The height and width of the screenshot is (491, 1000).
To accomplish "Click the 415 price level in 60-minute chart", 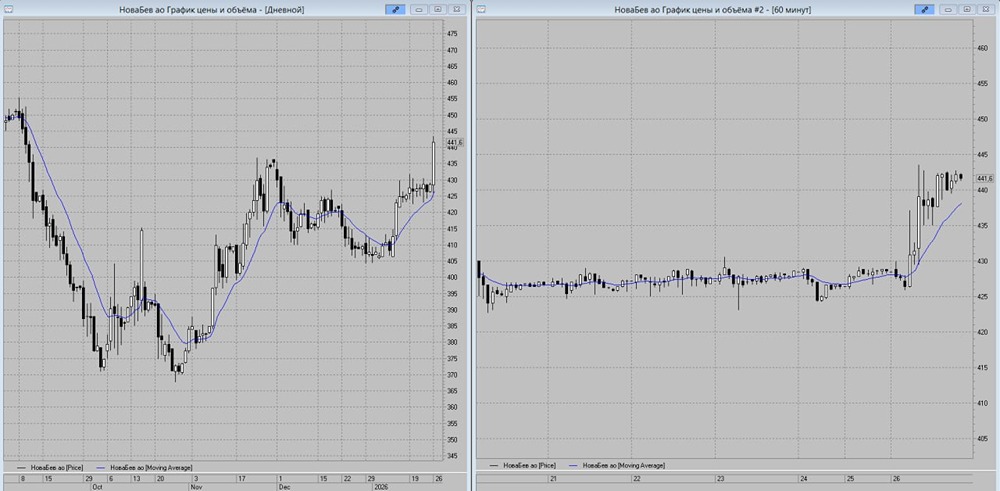I will (x=982, y=367).
